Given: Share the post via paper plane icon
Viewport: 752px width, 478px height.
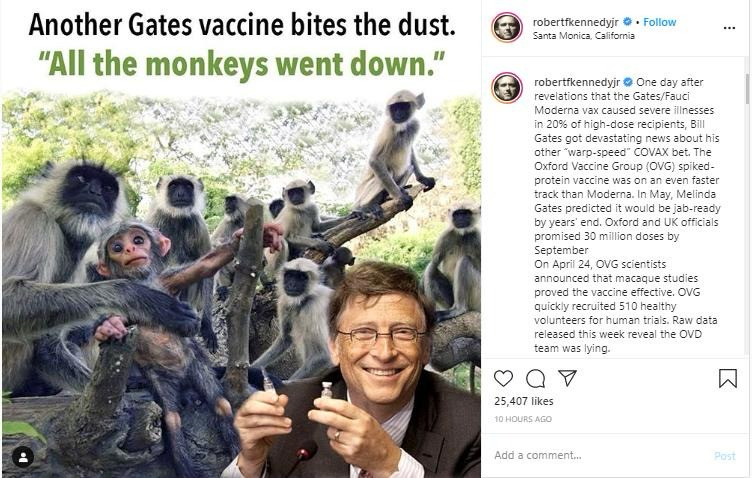Looking at the screenshot, I should (567, 378).
